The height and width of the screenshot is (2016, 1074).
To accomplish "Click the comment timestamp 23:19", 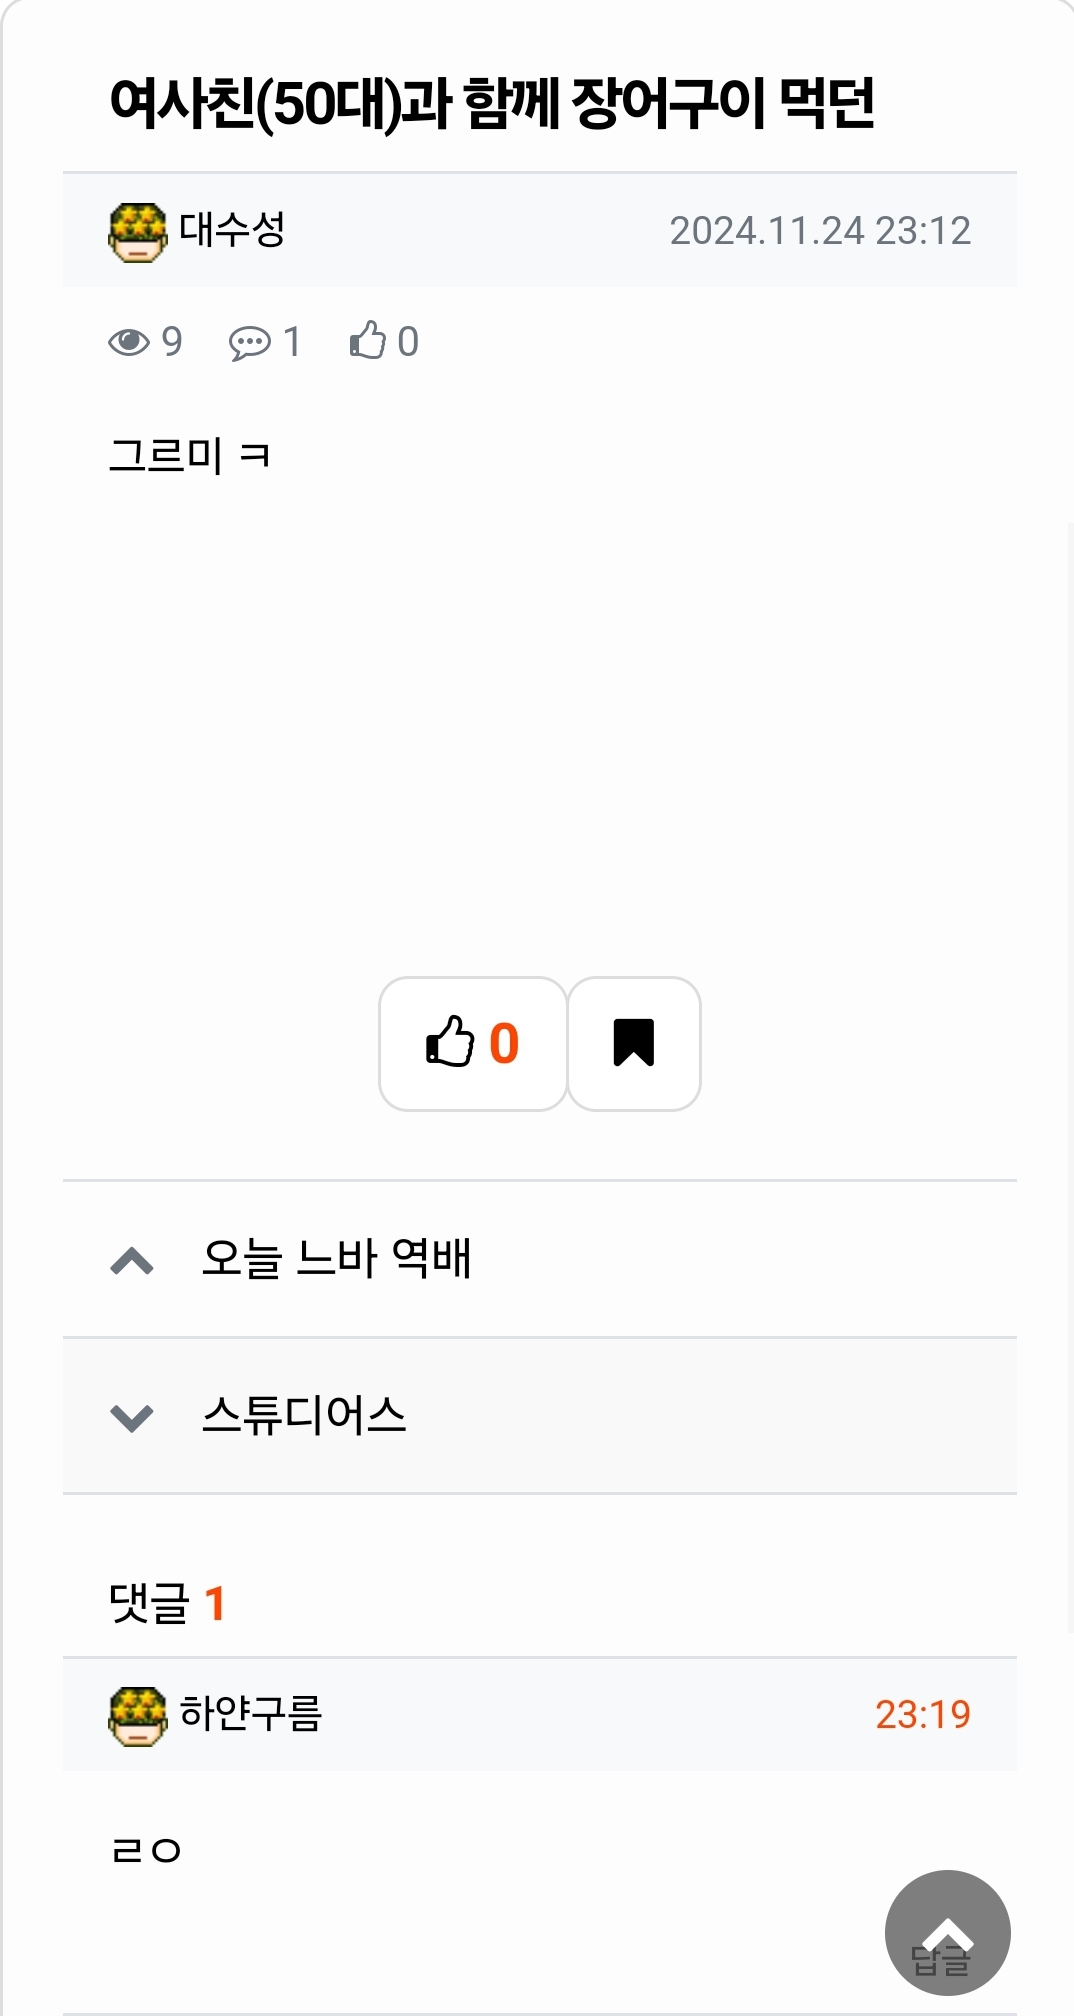I will (x=922, y=1715).
